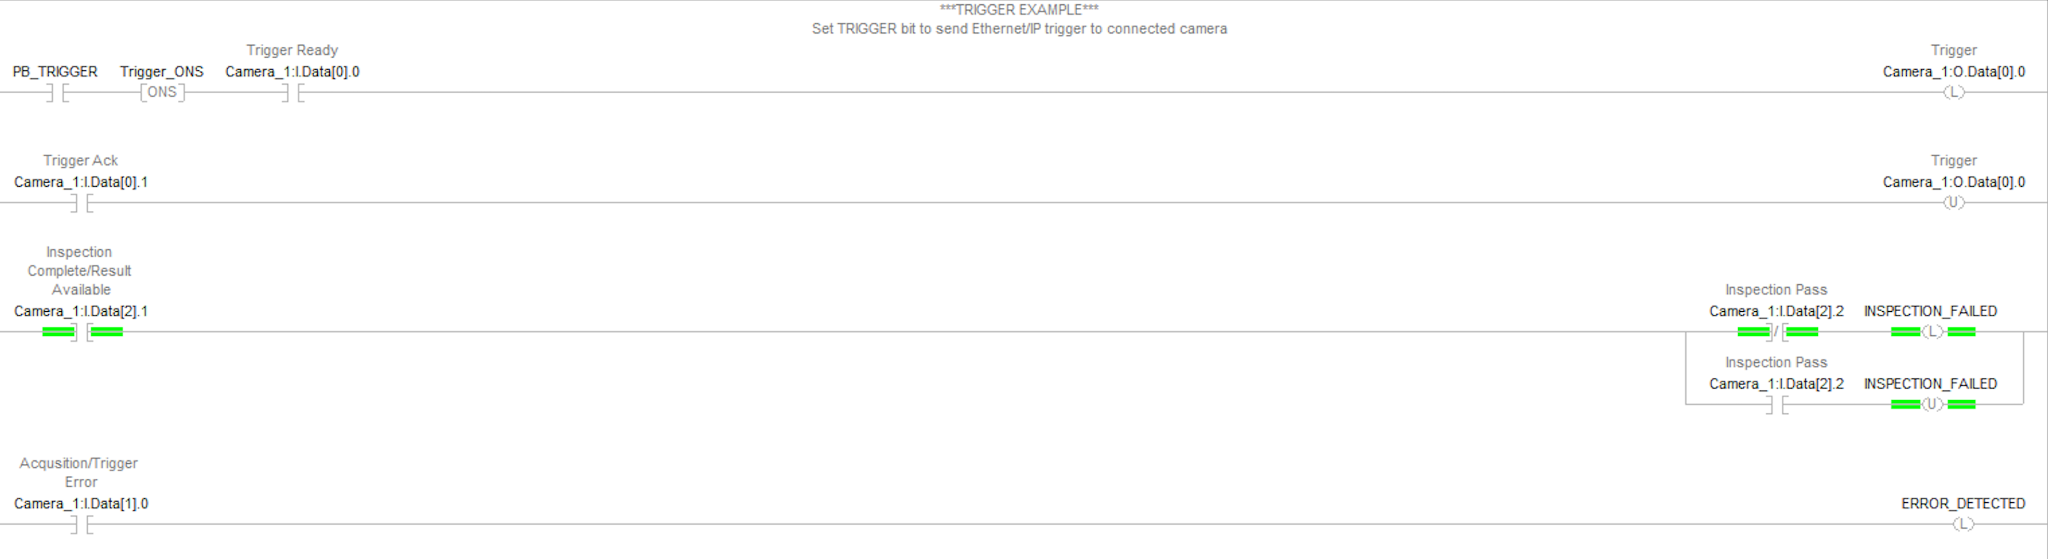Select the Trigger Ready contact Camera_1:I.Data[0].0
Image resolution: width=2048 pixels, height=559 pixels.
click(x=292, y=93)
